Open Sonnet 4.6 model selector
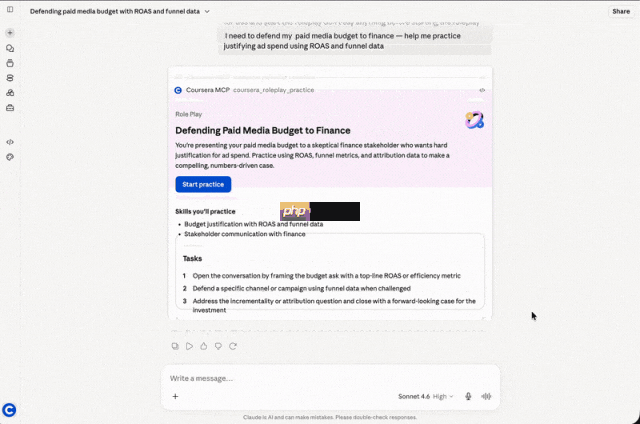Viewport: 640px width, 424px height. pyautogui.click(x=426, y=396)
